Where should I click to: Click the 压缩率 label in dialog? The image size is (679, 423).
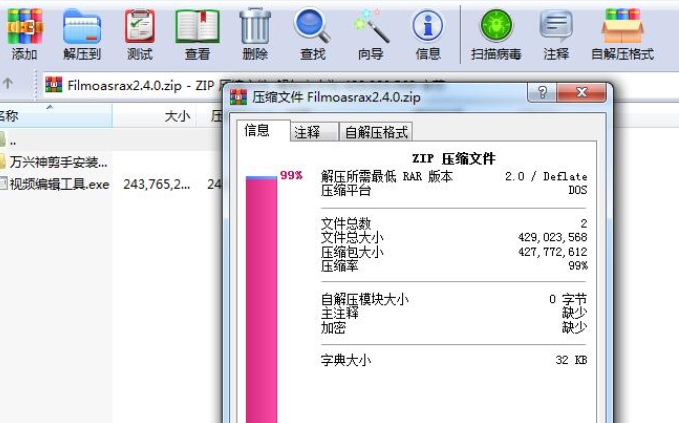[340, 266]
